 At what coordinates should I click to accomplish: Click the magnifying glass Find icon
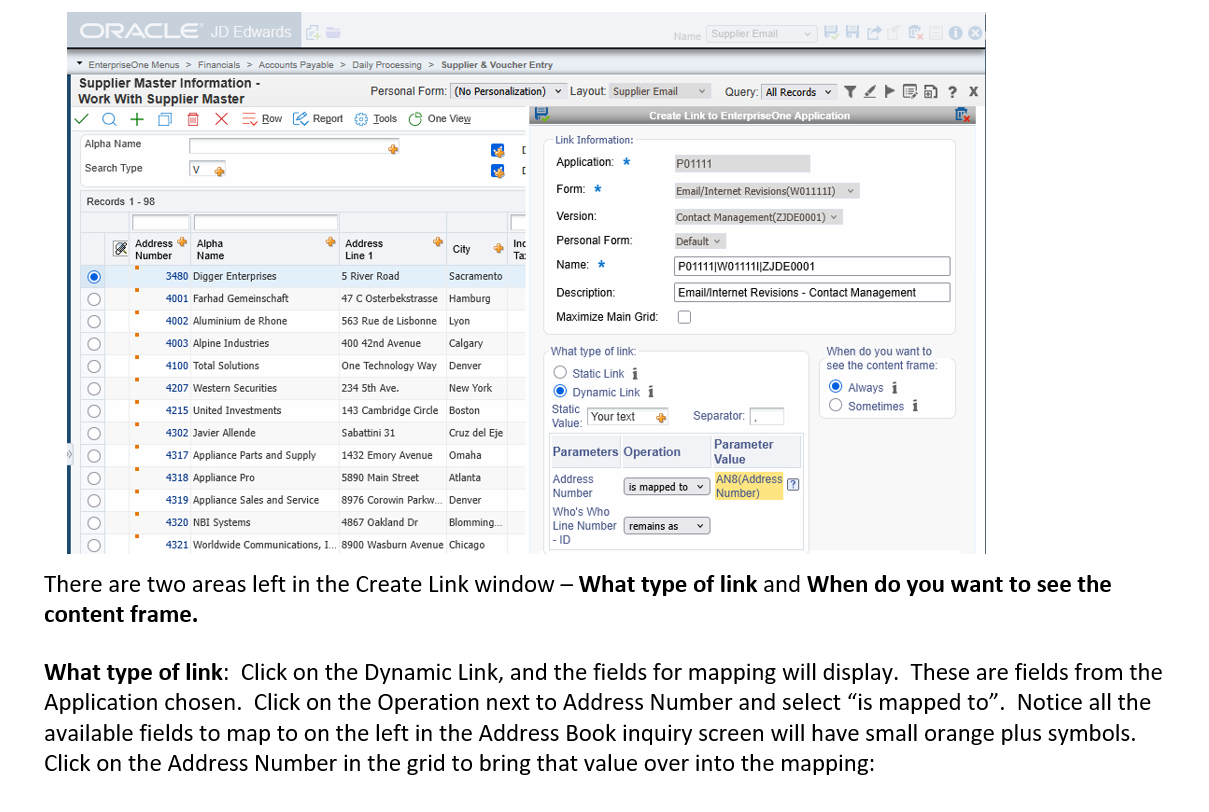[108, 119]
